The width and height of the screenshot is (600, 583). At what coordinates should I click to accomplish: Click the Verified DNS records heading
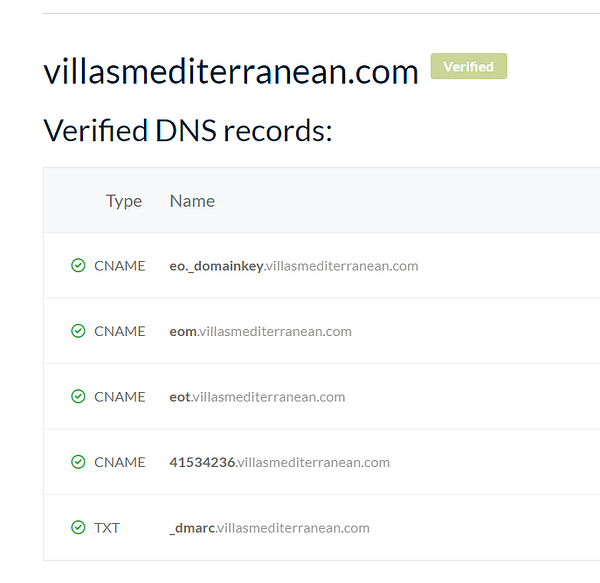pos(188,130)
